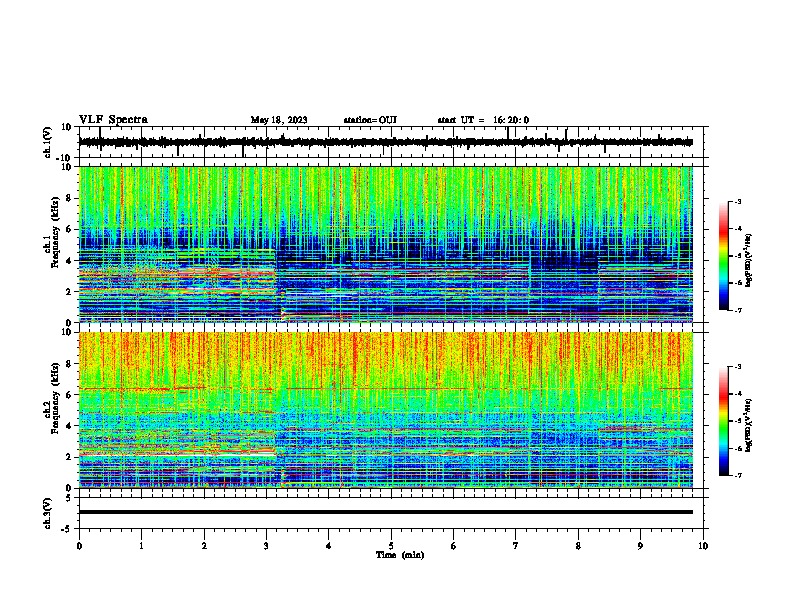792x612 pixels.
Task: Click the ch.3 flat black trace
Action: pos(385,512)
